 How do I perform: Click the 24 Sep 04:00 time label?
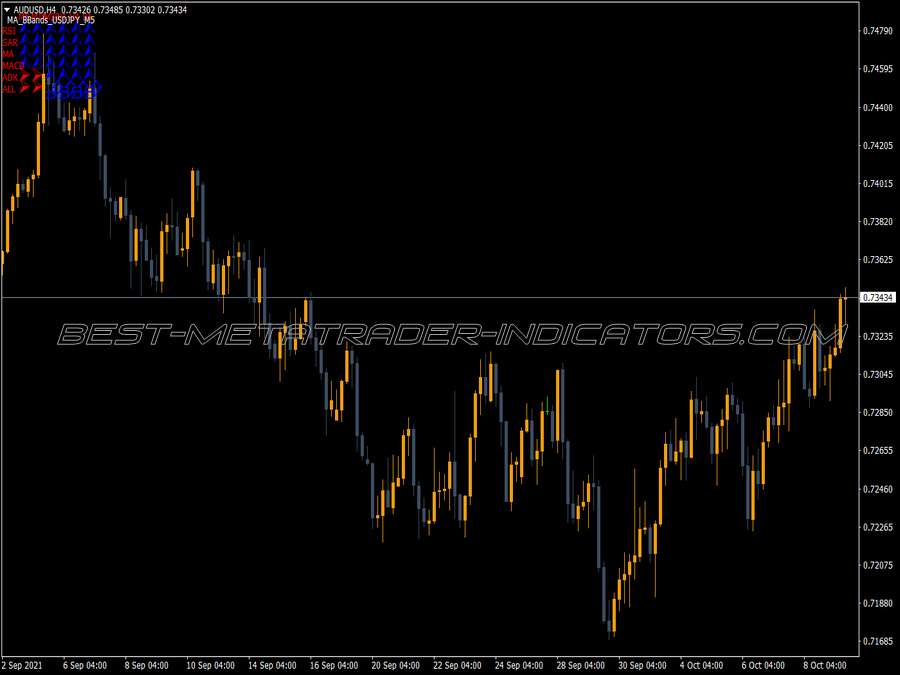[x=519, y=665]
